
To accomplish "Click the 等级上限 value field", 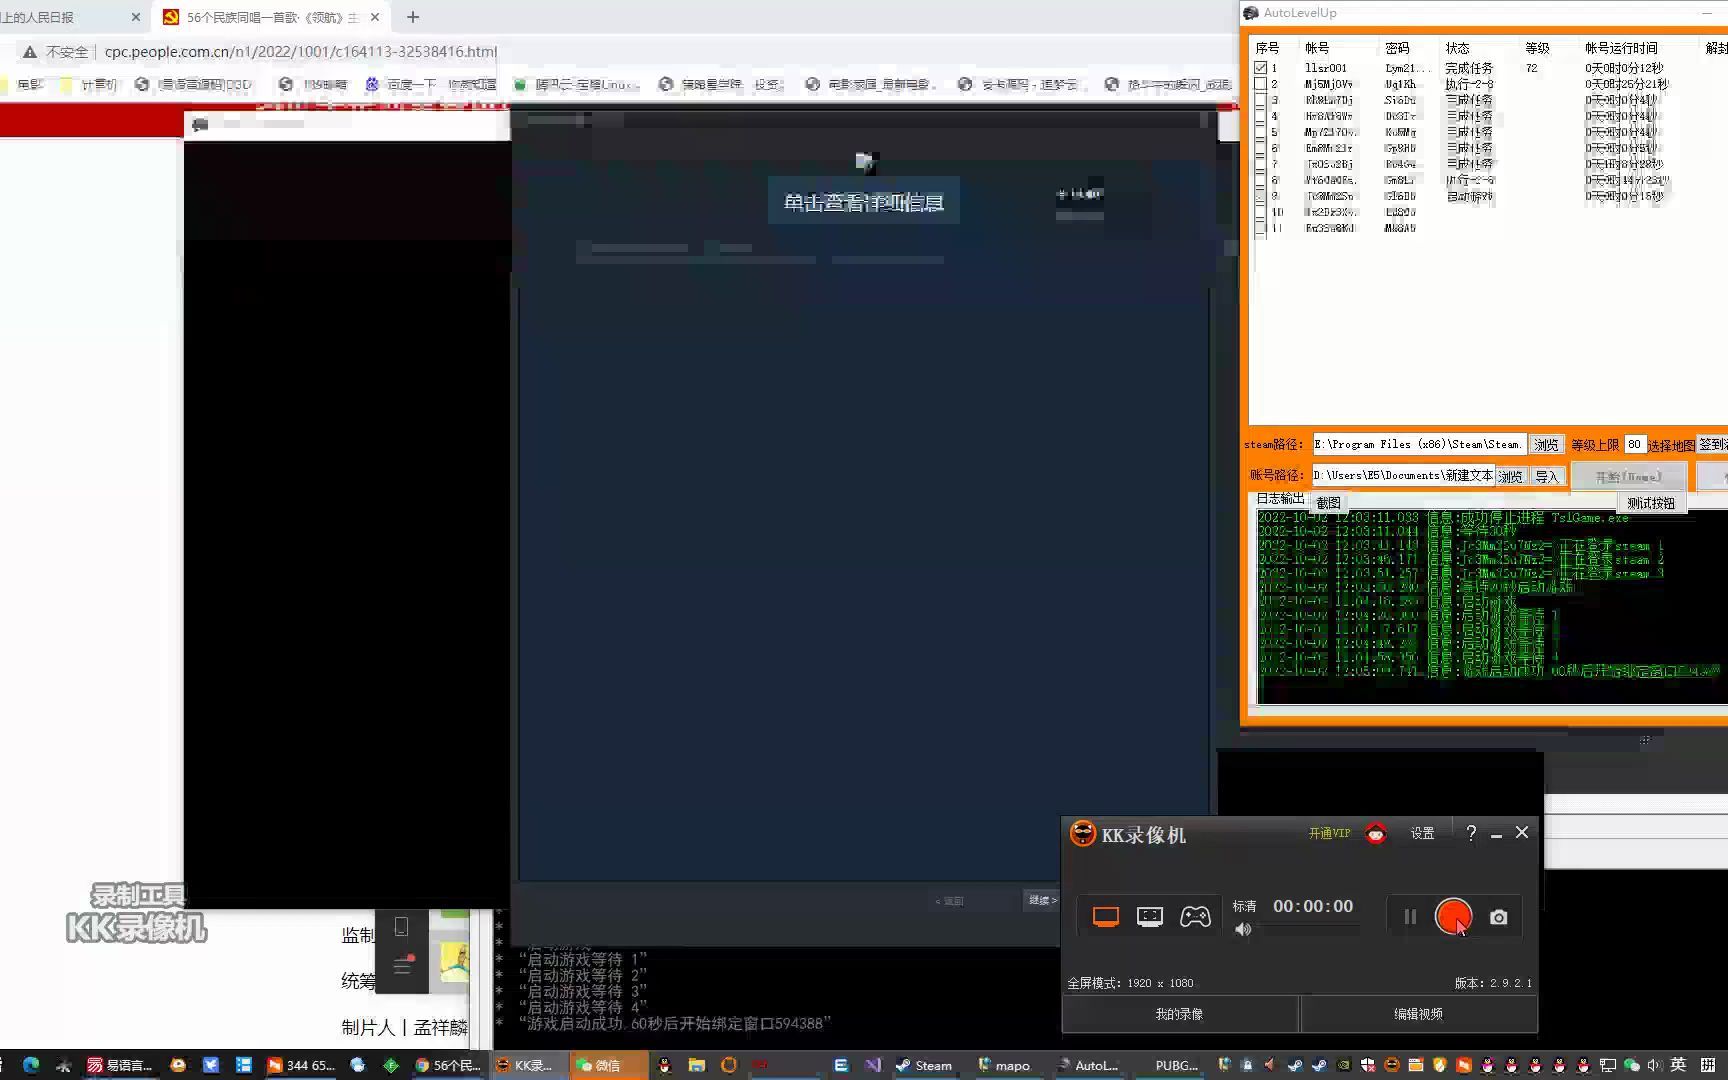I will click(x=1635, y=444).
